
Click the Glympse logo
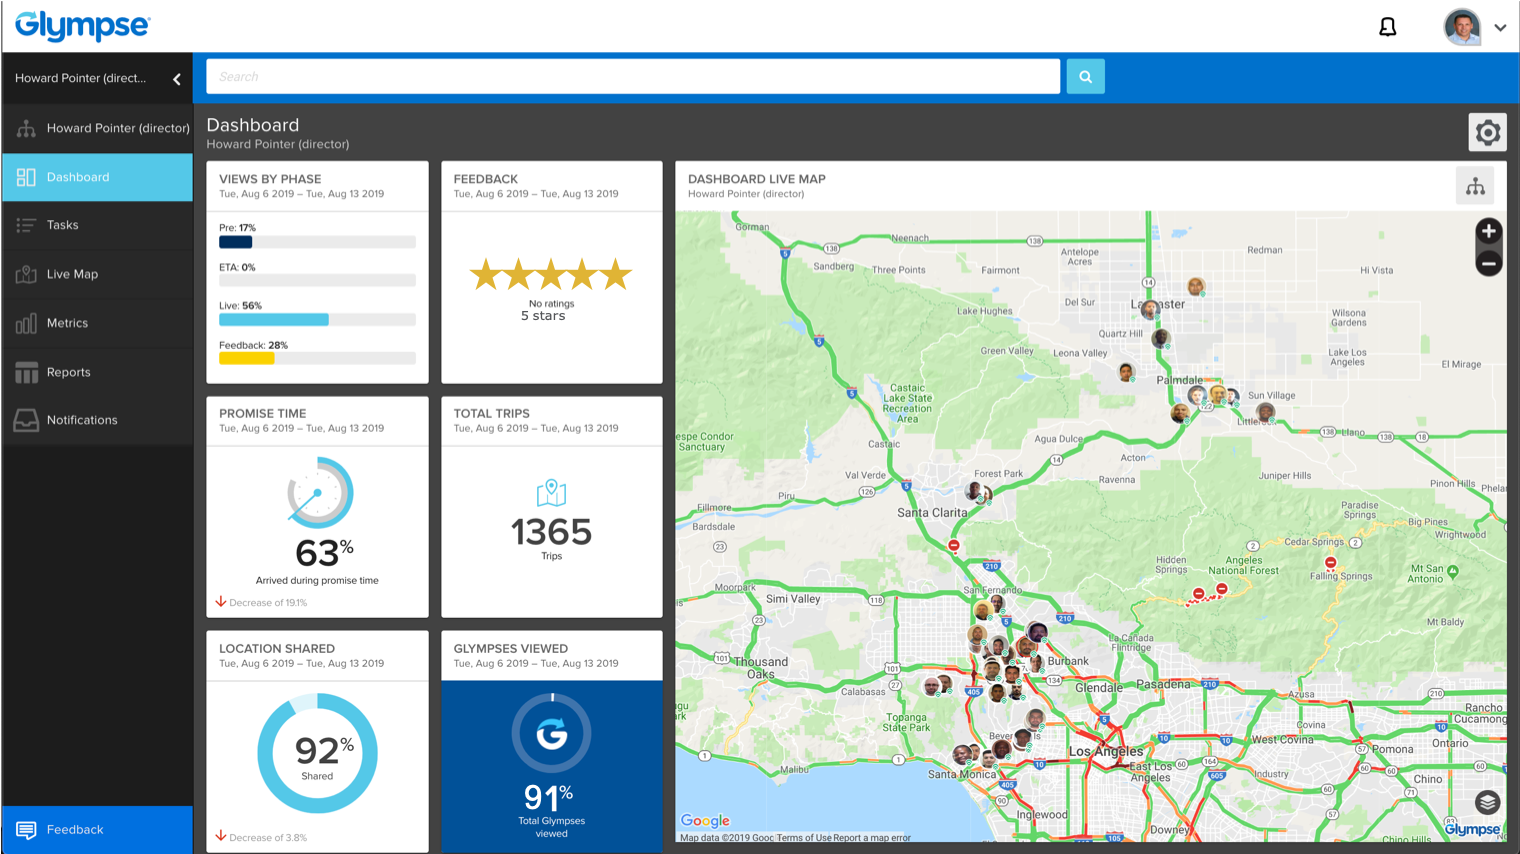click(82, 26)
